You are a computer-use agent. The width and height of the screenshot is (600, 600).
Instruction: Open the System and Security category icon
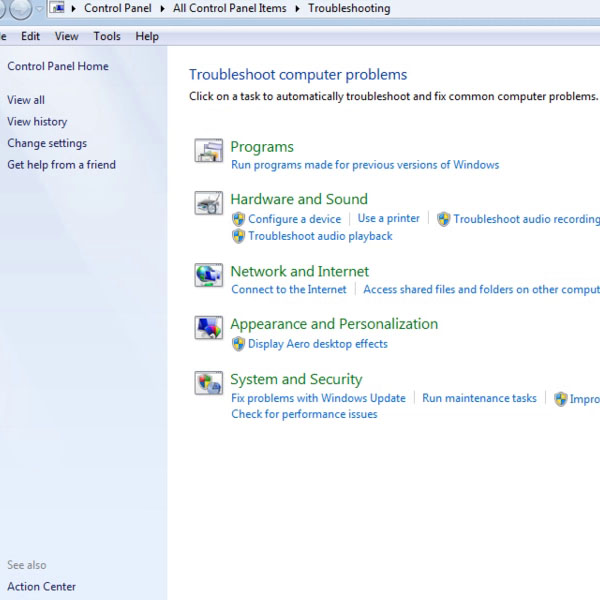coord(209,383)
